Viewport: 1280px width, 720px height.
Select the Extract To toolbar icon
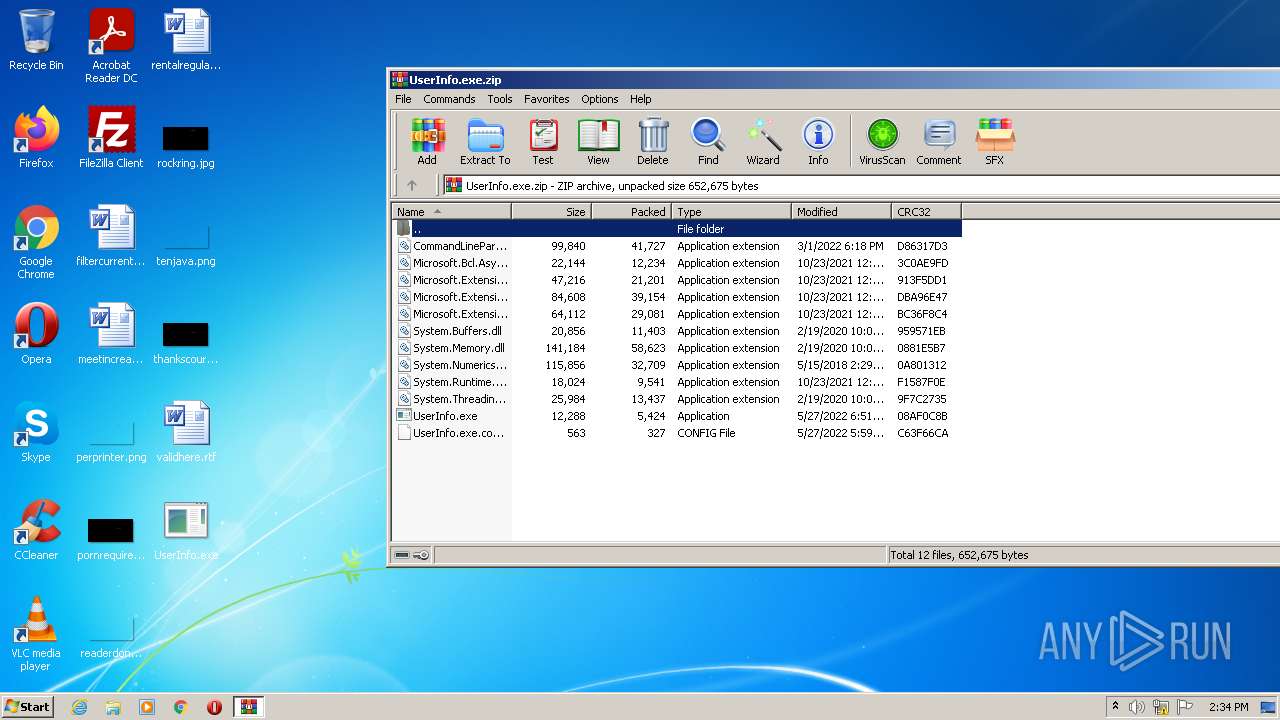click(485, 142)
